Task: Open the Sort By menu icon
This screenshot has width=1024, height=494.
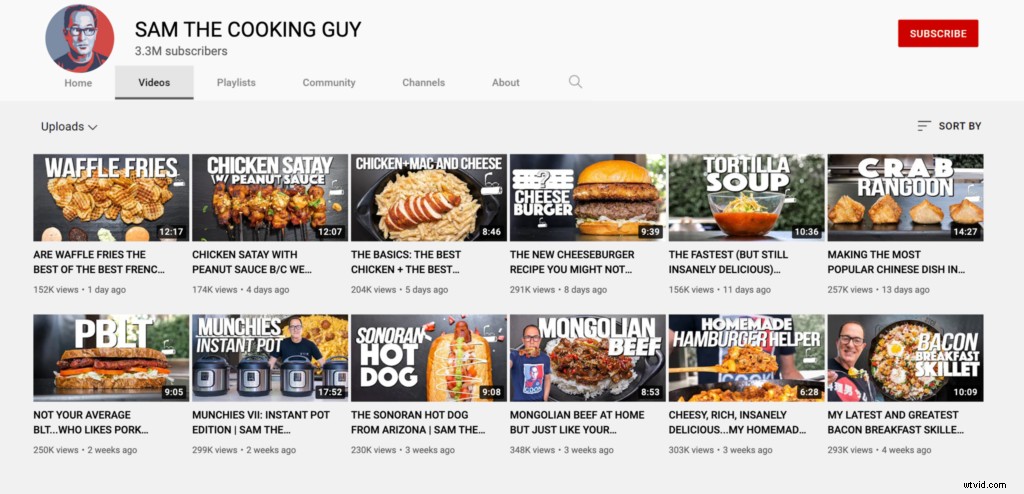Action: 923,126
